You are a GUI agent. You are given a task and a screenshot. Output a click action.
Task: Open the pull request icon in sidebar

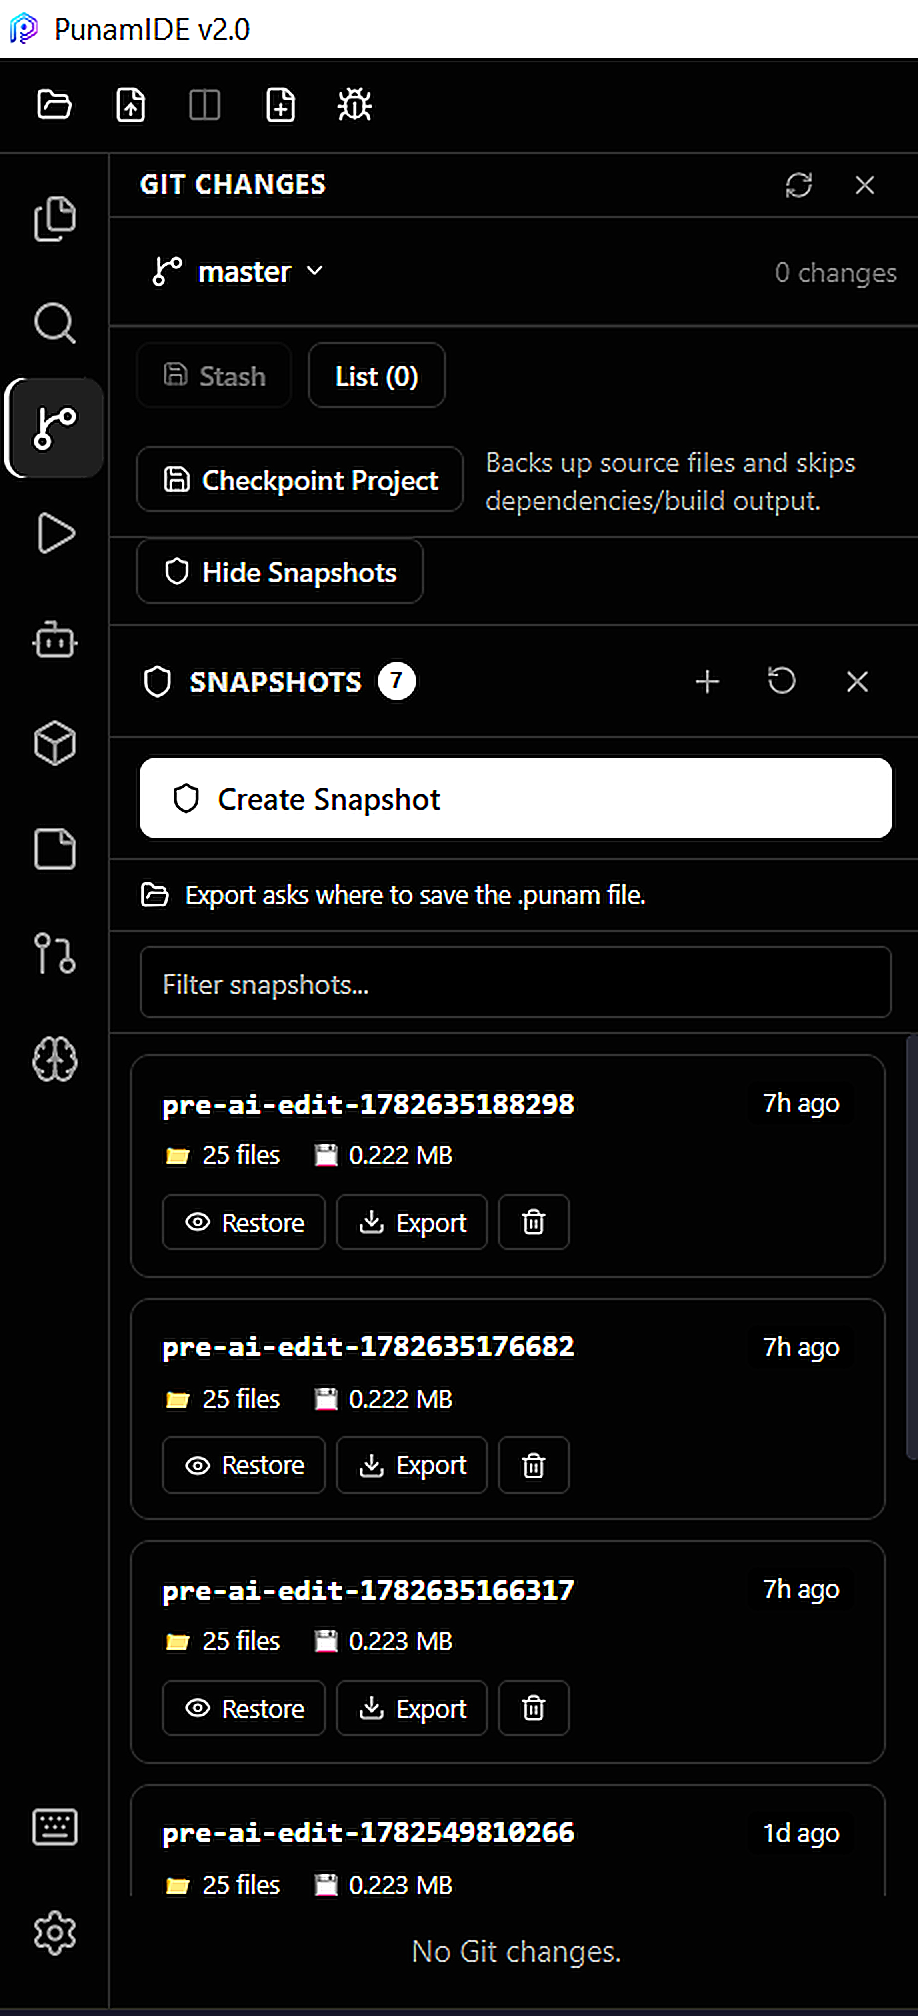[x=54, y=954]
